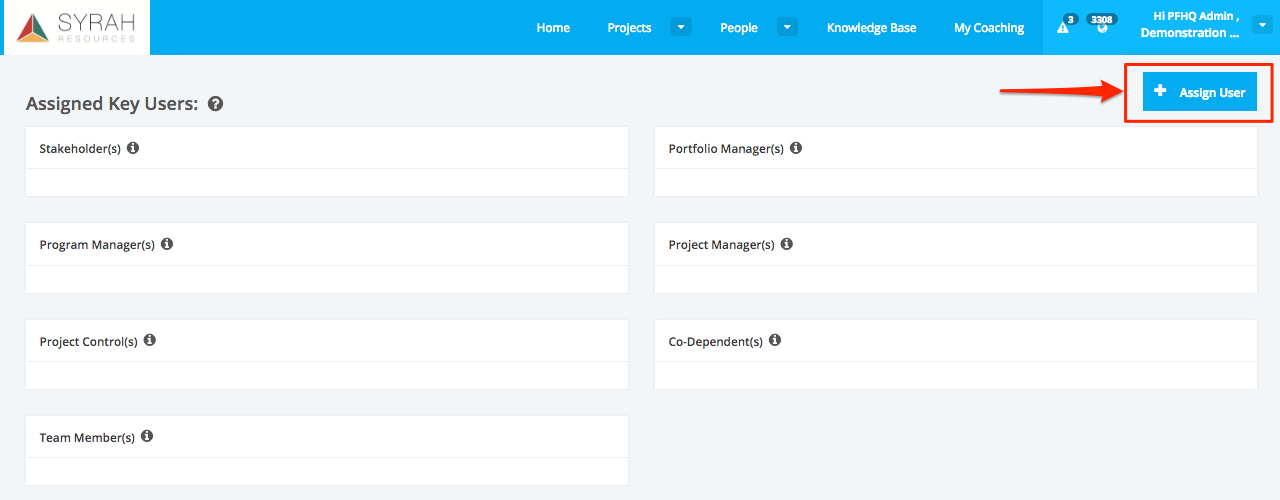Click the Portfolio Manager(s) label
This screenshot has width=1280, height=500.
726,149
